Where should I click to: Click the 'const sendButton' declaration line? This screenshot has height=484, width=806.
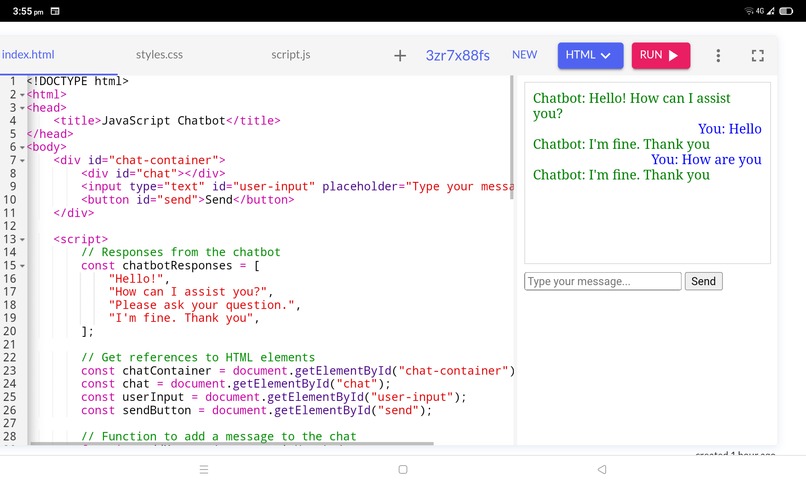(x=257, y=411)
